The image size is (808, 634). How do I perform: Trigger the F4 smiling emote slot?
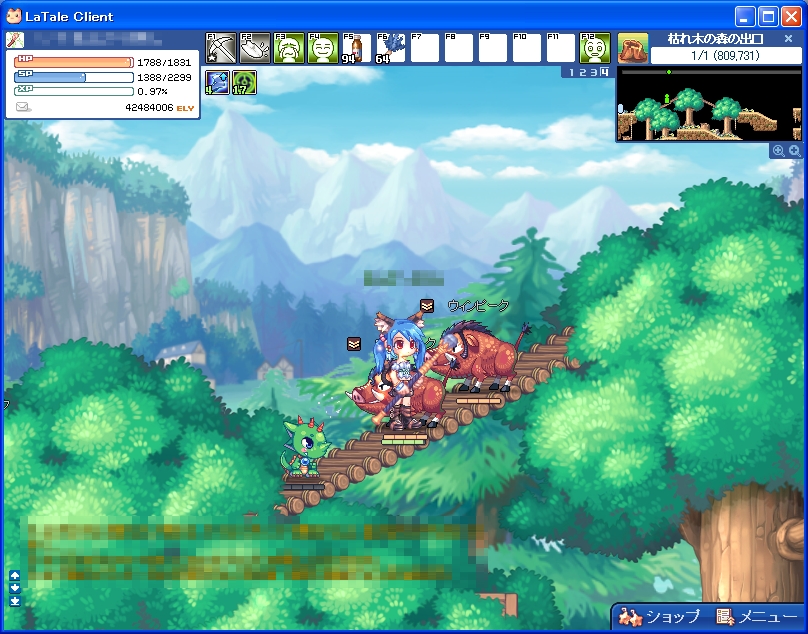coord(323,48)
